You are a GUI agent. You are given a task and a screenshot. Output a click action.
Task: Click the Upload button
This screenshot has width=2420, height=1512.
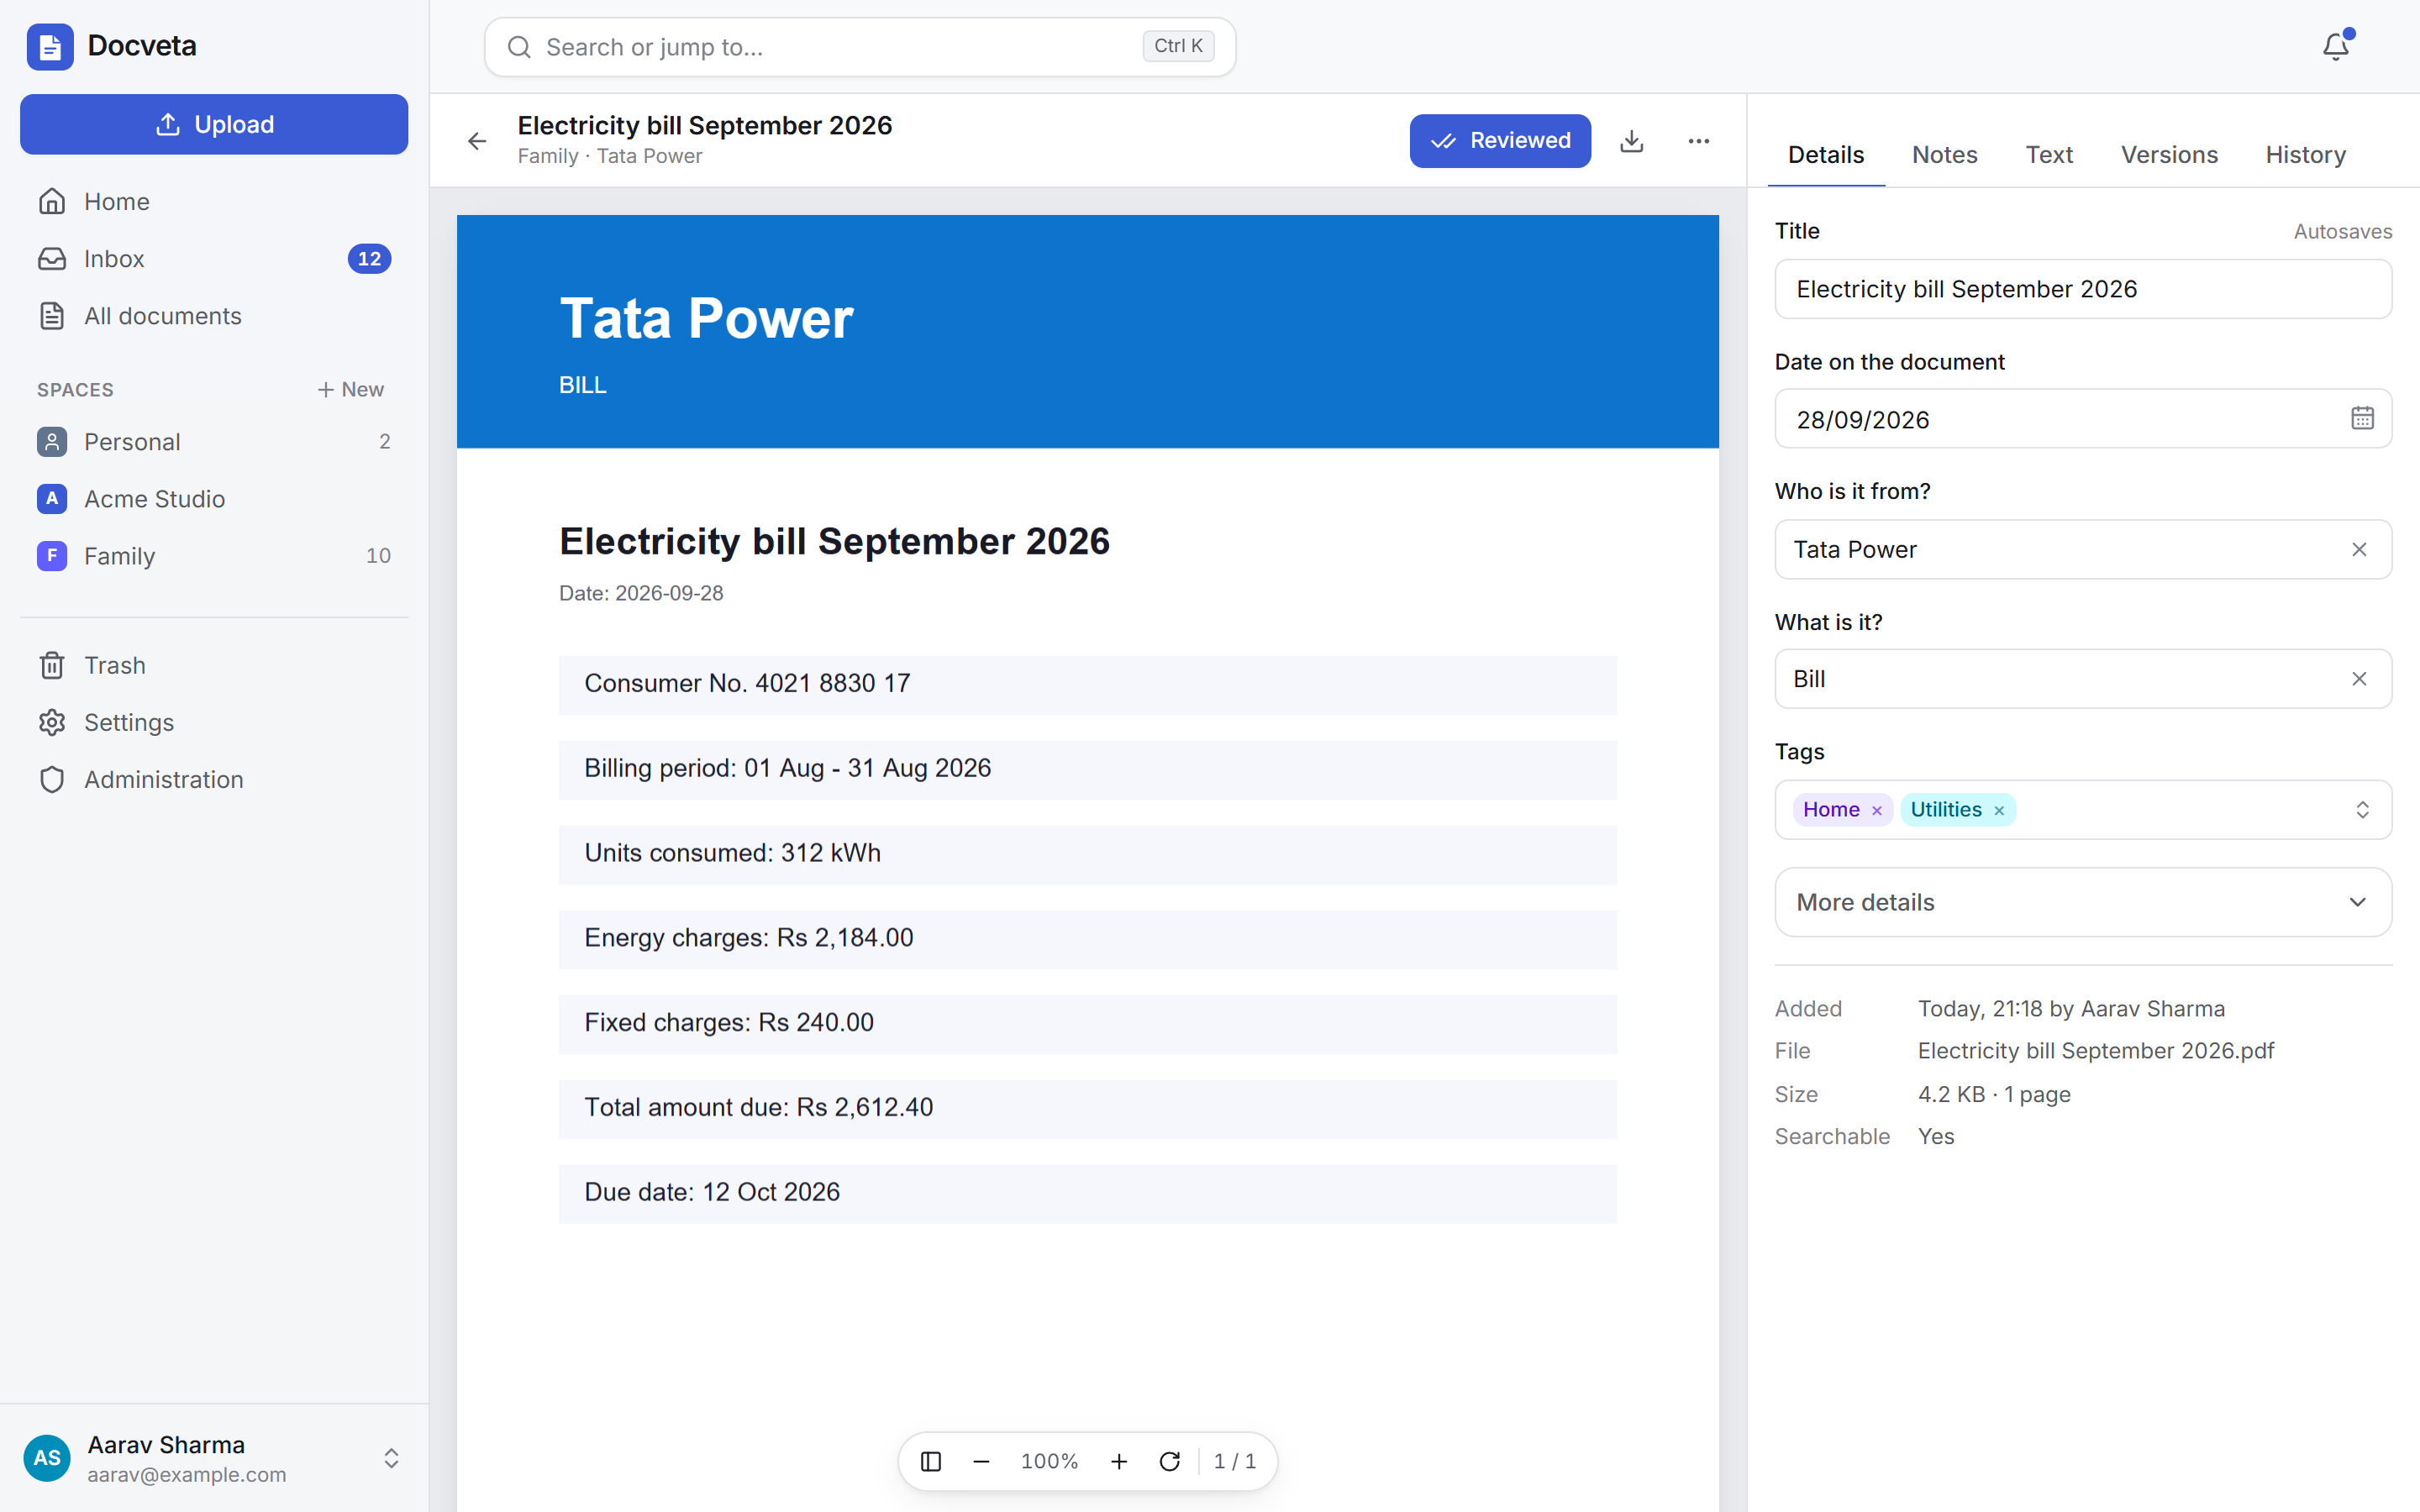(x=213, y=124)
